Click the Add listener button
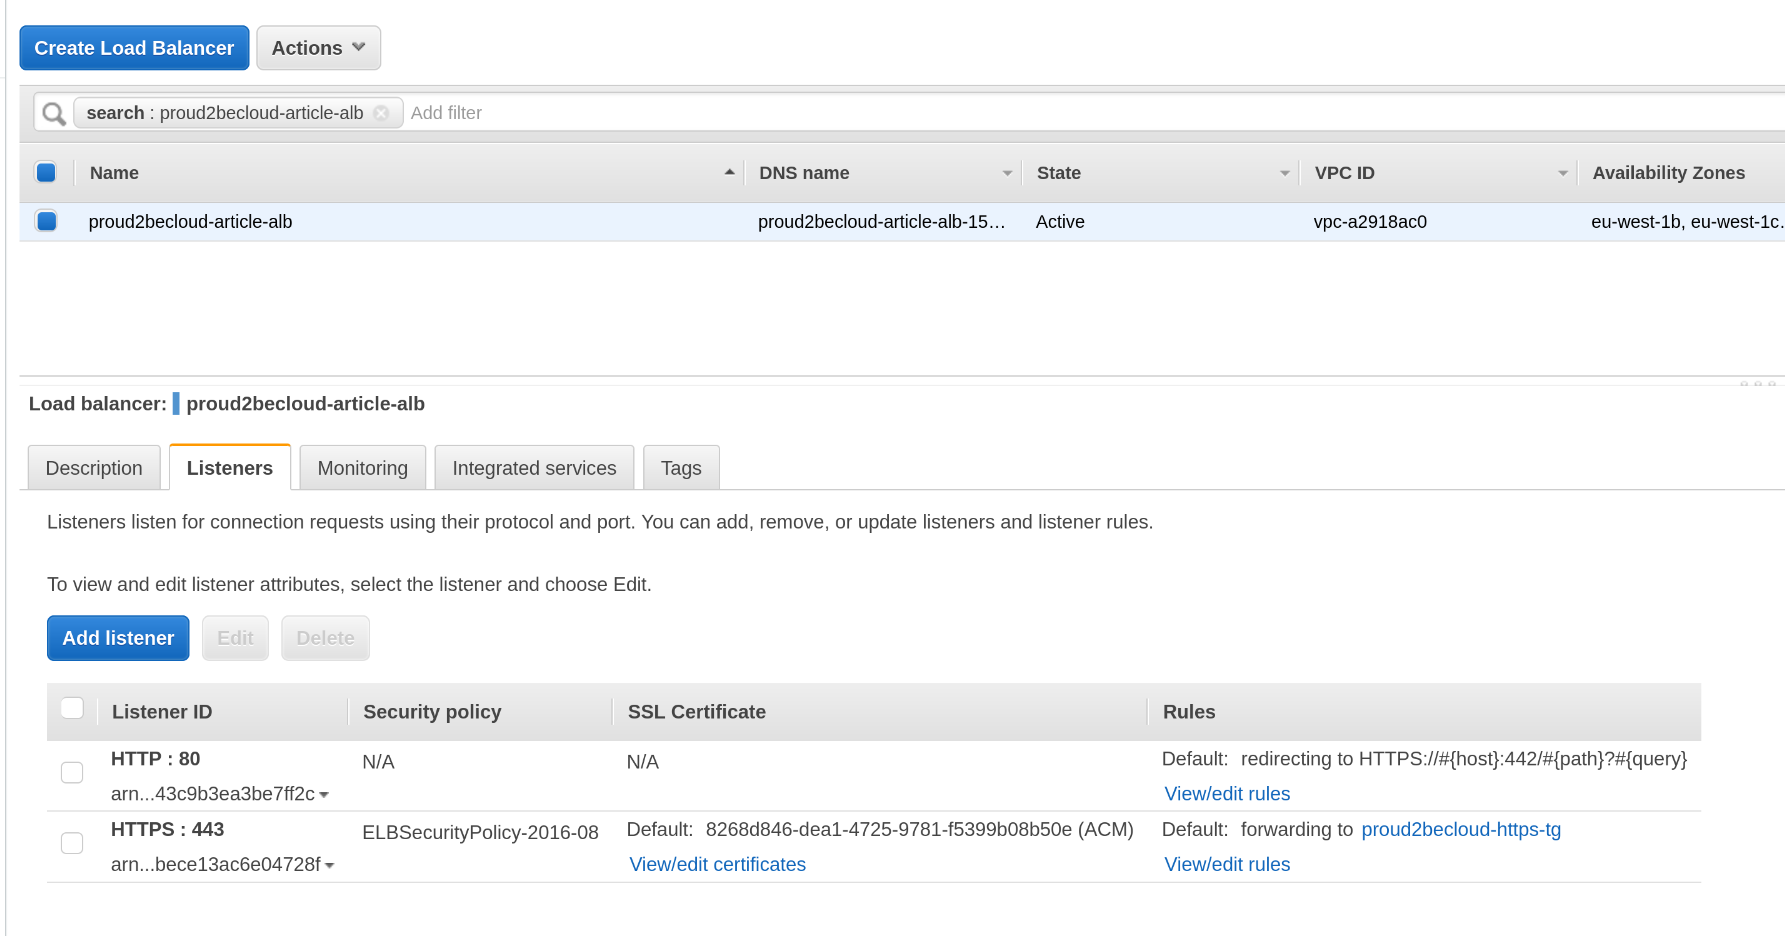 [x=118, y=638]
